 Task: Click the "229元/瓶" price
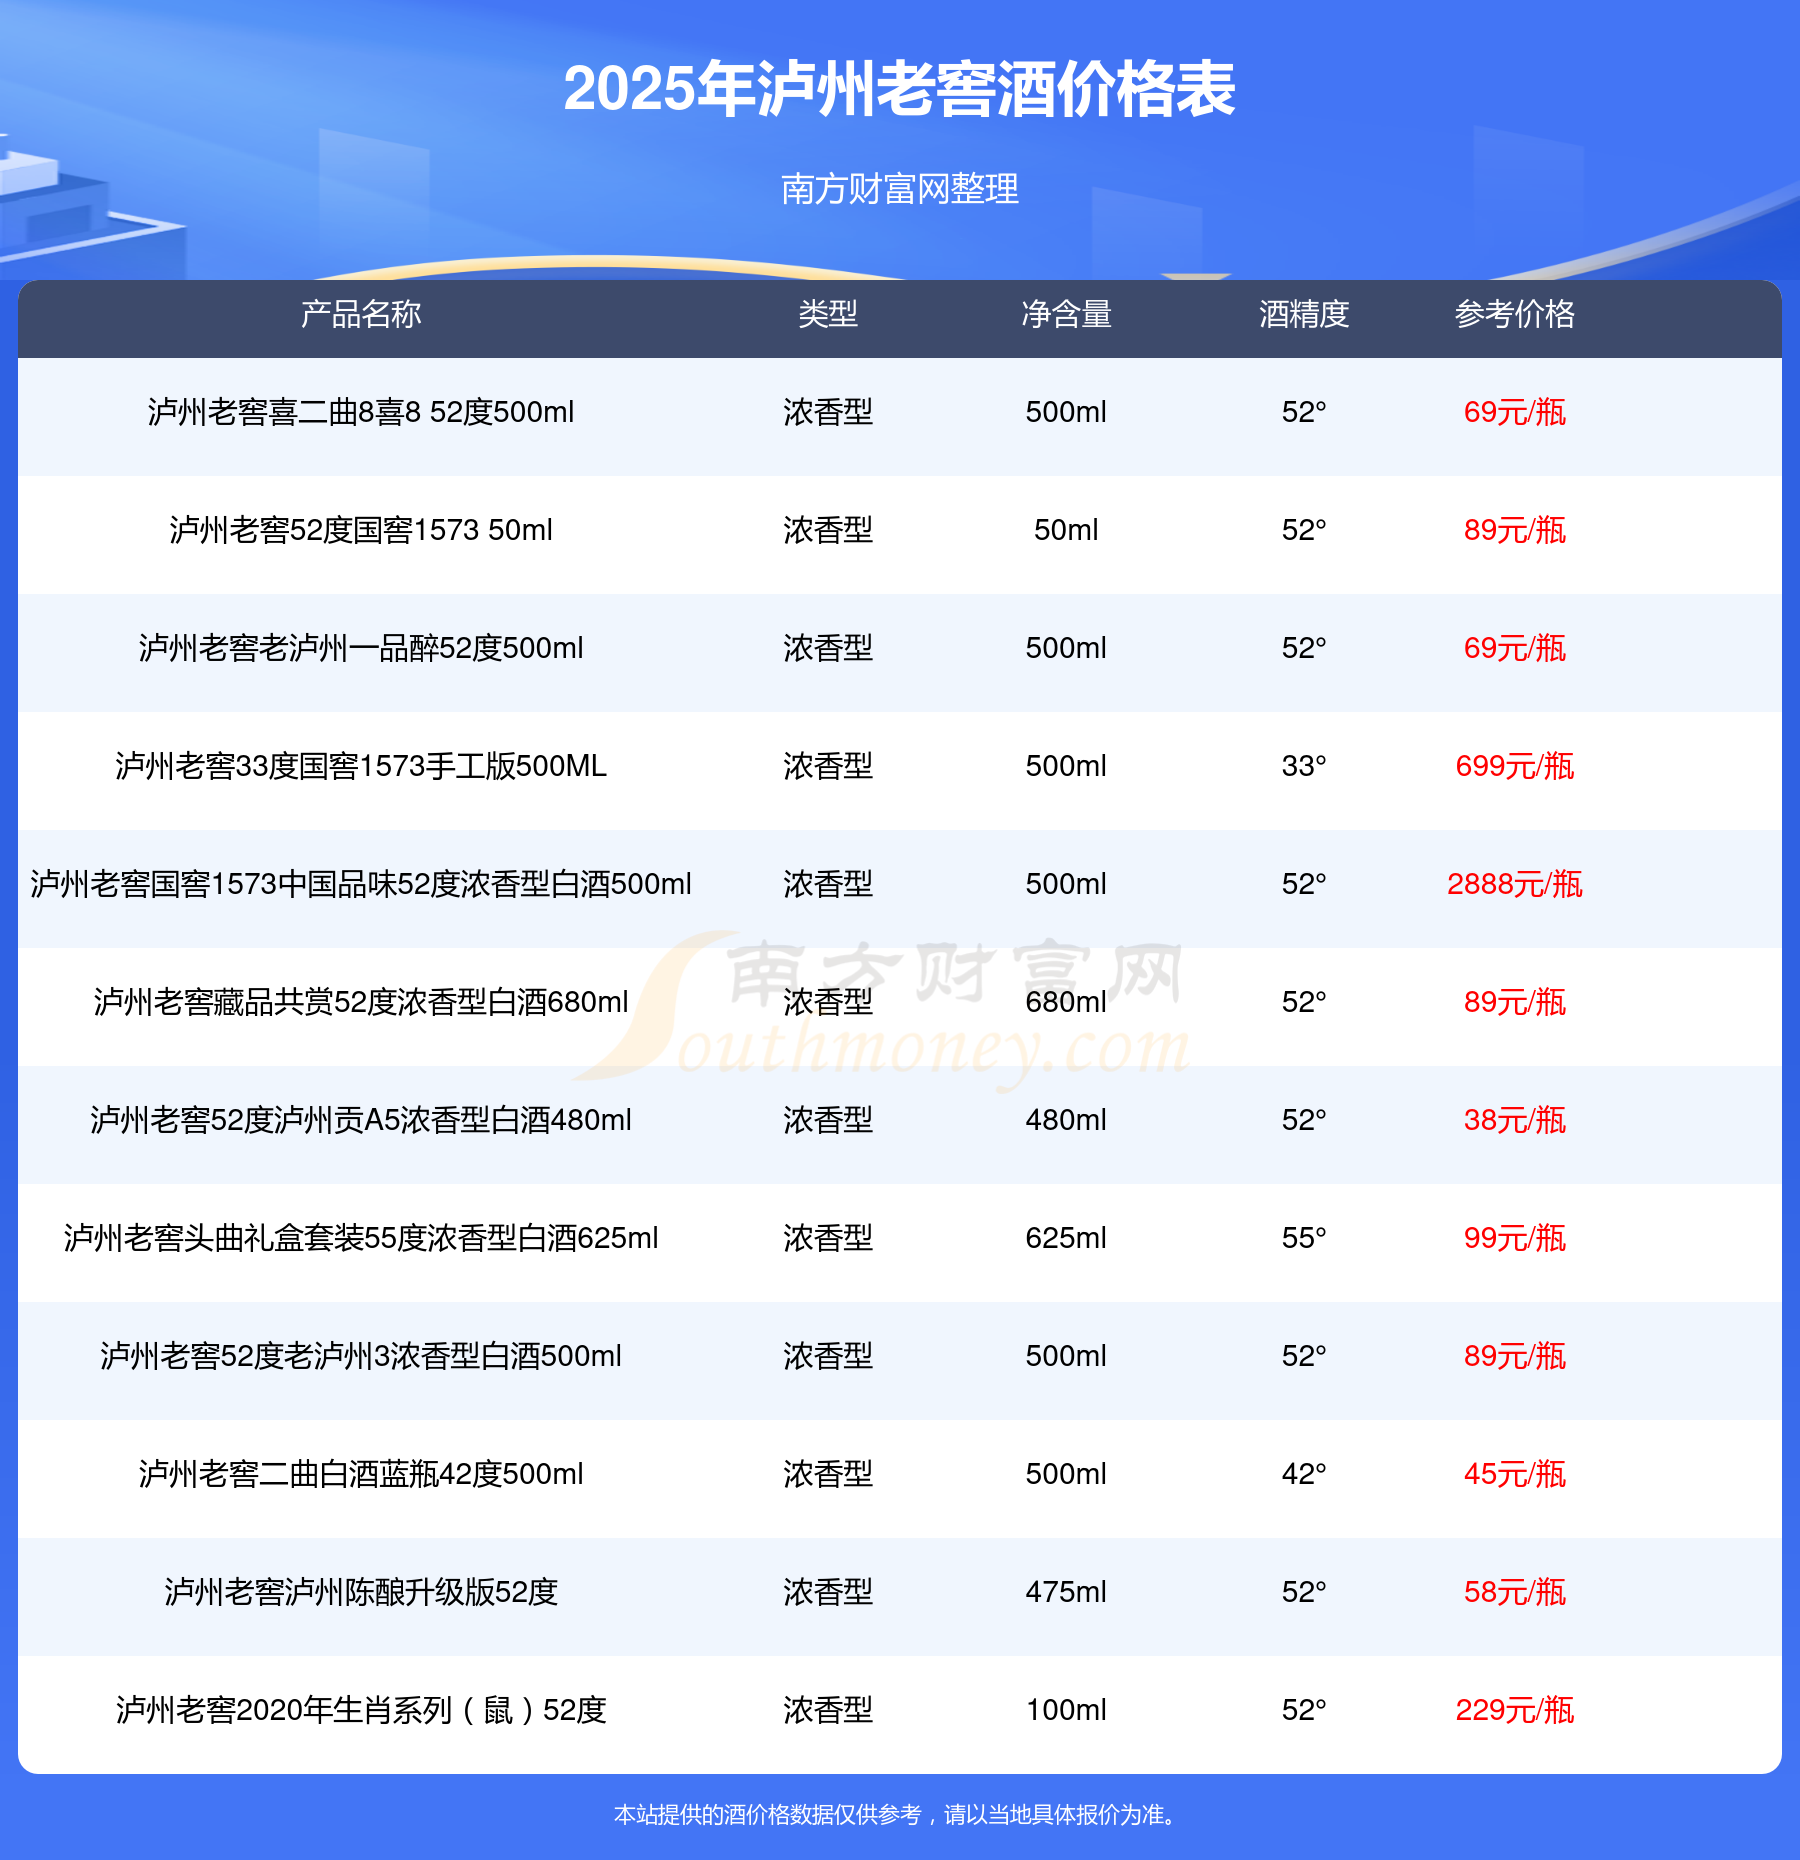pyautogui.click(x=1515, y=1710)
